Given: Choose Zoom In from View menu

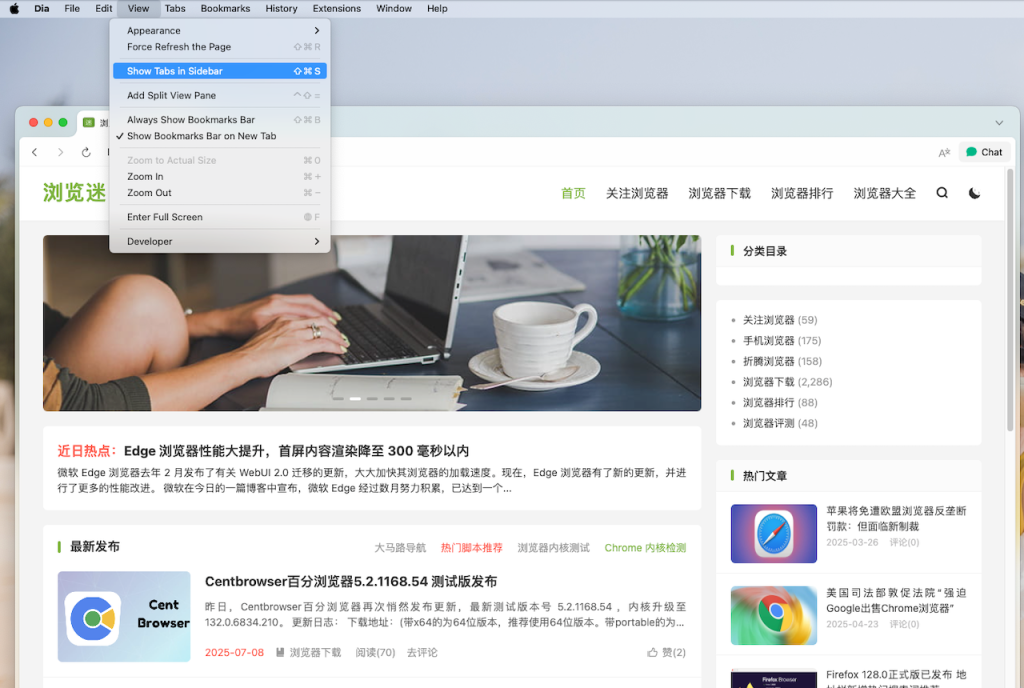Looking at the screenshot, I should tap(220, 177).
